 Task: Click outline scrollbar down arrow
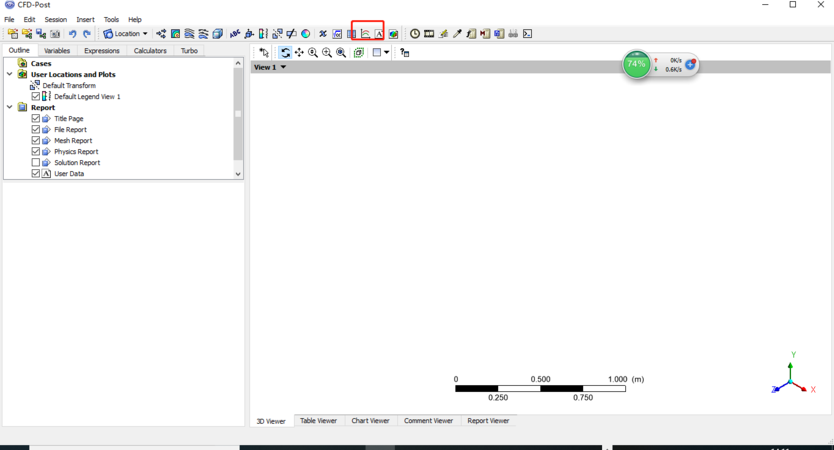click(x=238, y=174)
